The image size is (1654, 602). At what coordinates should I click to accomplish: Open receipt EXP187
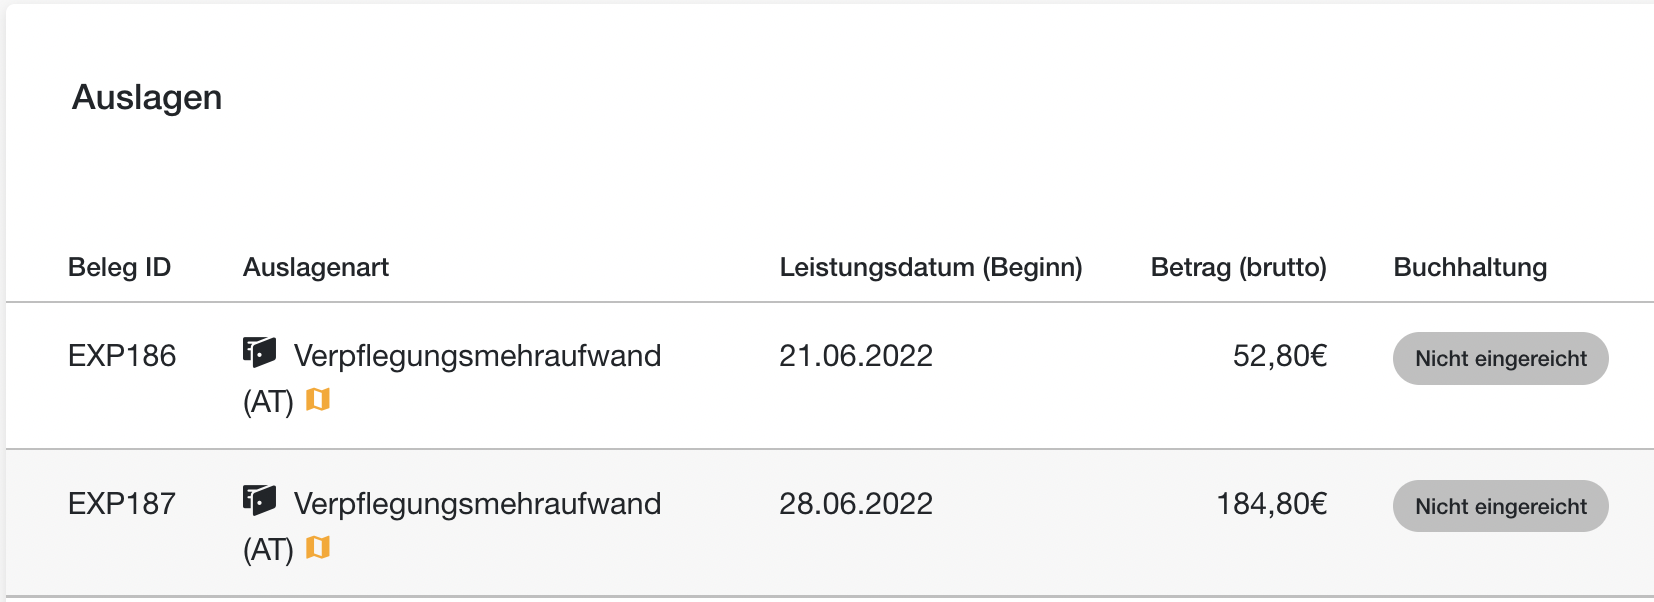coord(122,504)
